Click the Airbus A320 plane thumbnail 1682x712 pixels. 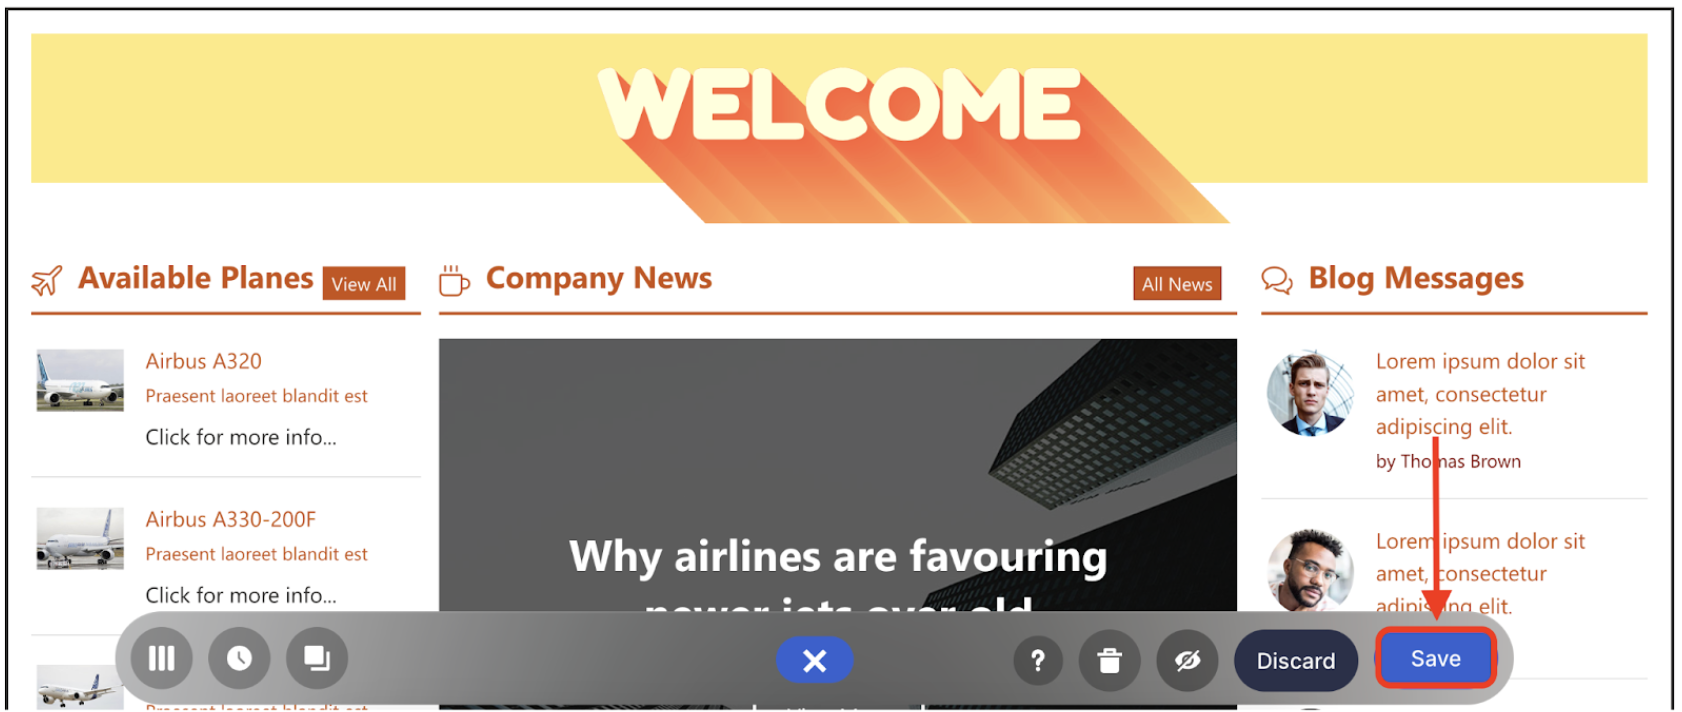(80, 380)
